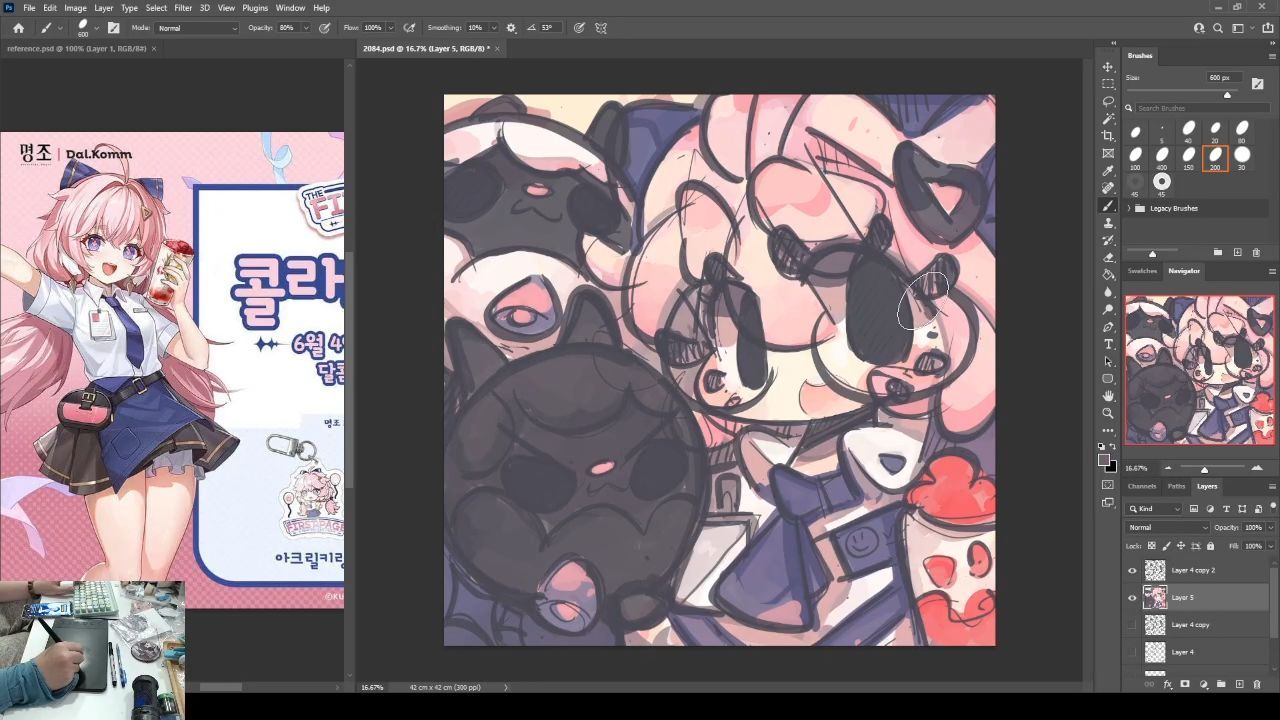Image resolution: width=1280 pixels, height=720 pixels.
Task: Select the 400 brush preset
Action: pos(1162,157)
